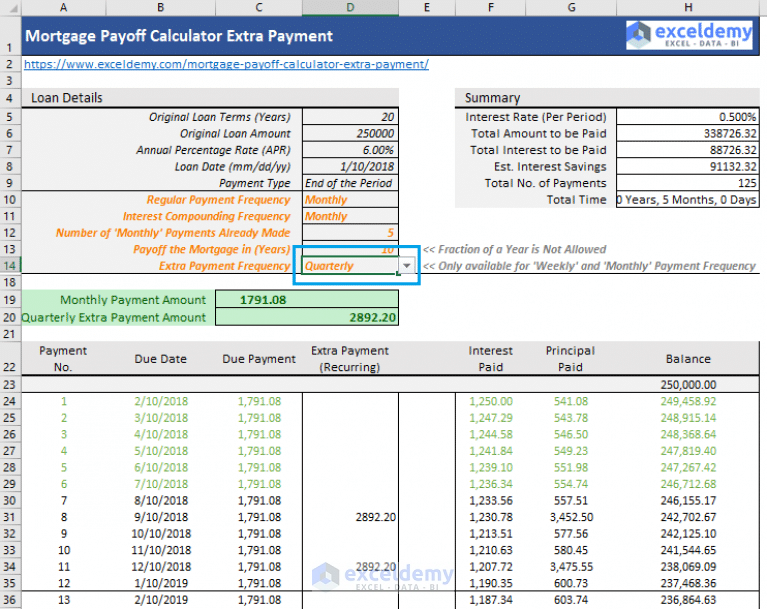This screenshot has height=609, width=767.
Task: Click Total No. of Payments value 125
Action: point(688,183)
